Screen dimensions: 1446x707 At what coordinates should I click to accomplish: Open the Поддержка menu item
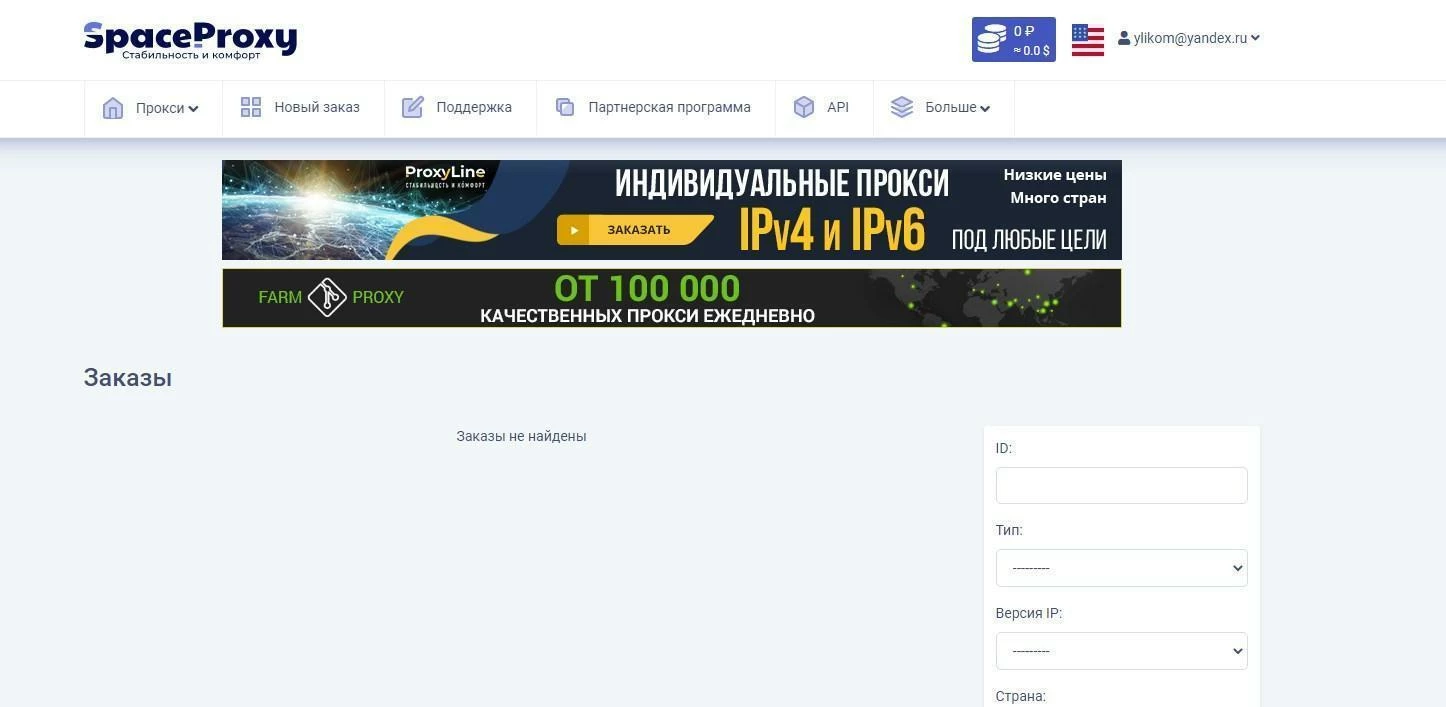coord(460,108)
